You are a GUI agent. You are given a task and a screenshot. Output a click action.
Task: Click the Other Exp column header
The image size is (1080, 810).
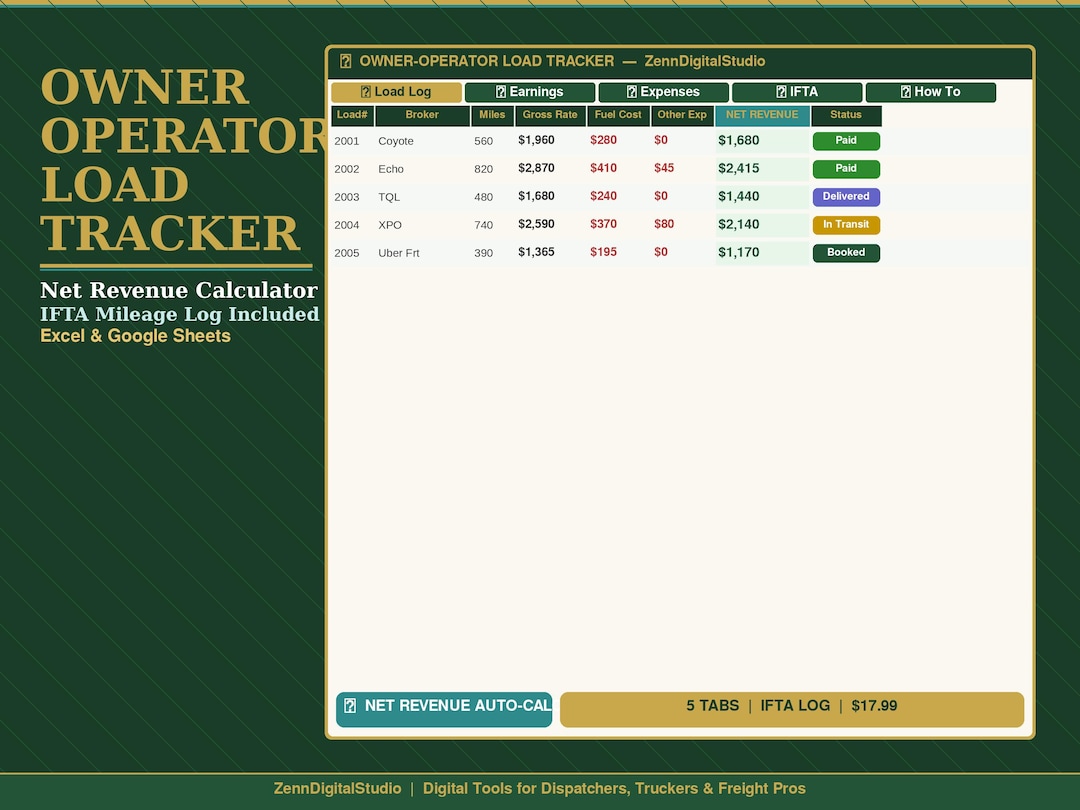click(x=682, y=116)
